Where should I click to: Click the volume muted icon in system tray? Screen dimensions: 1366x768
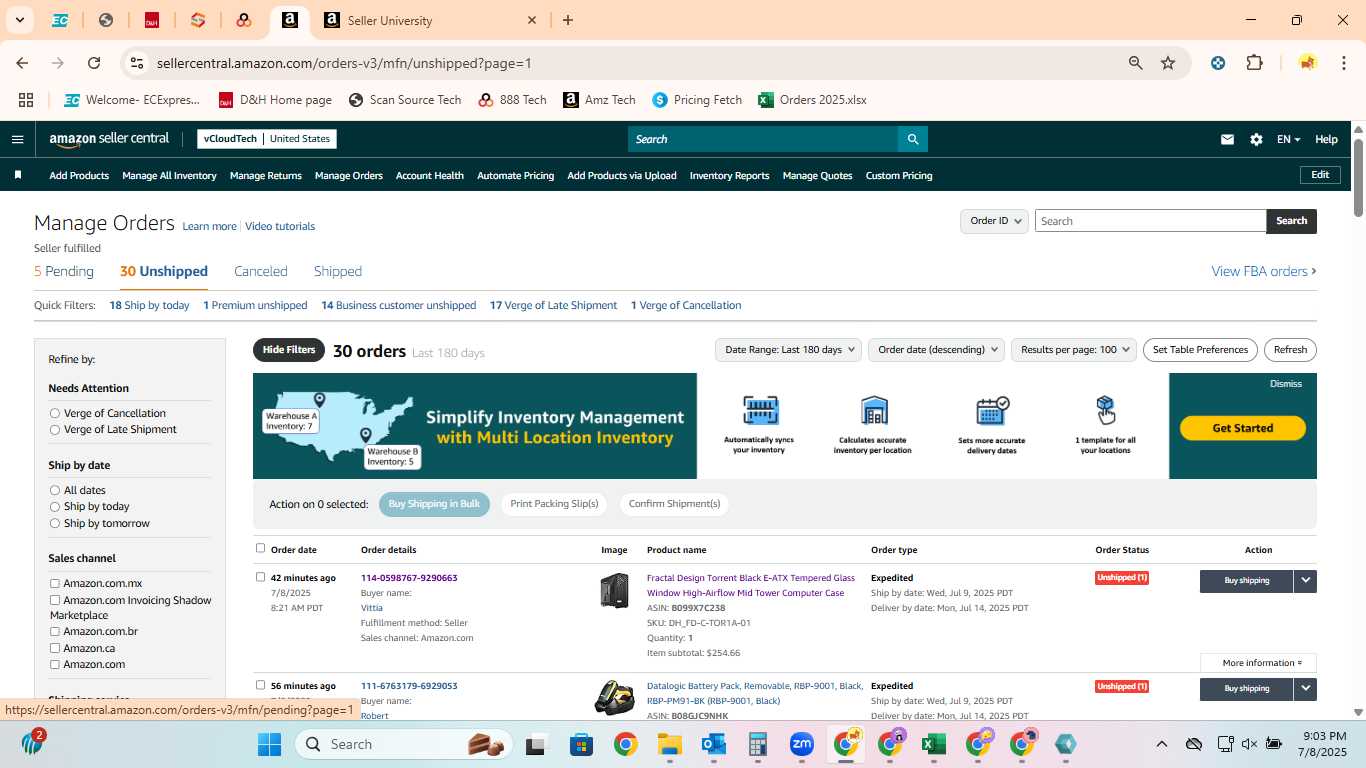(1249, 744)
